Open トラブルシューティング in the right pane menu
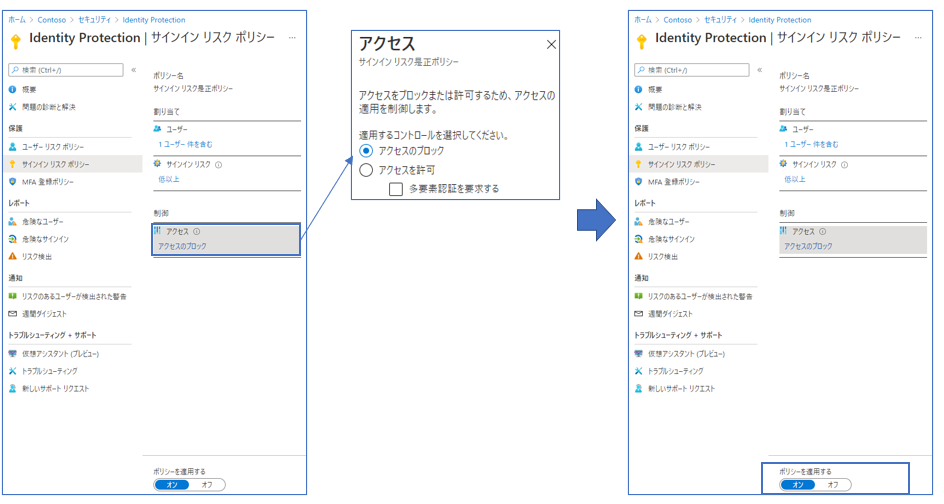This screenshot has height=504, width=944. coord(675,372)
